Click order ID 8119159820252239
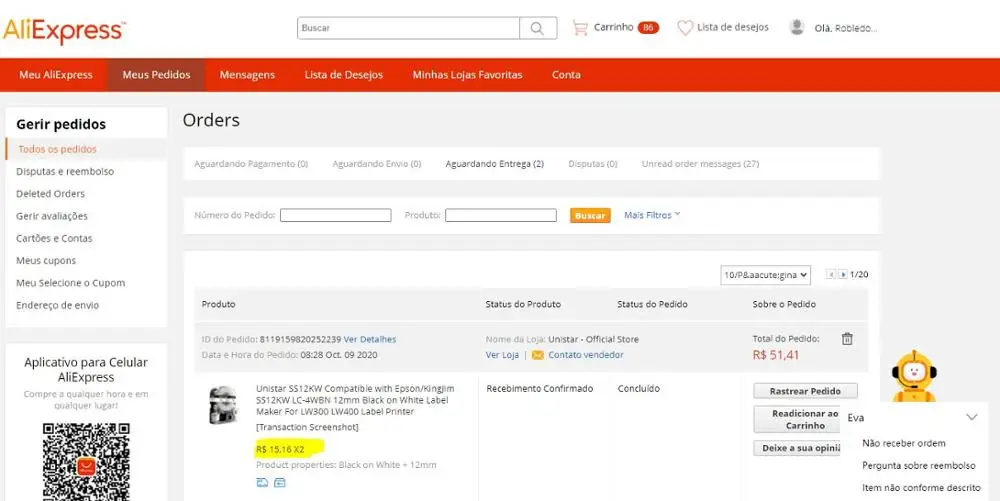This screenshot has height=501, width=1000. [300, 339]
